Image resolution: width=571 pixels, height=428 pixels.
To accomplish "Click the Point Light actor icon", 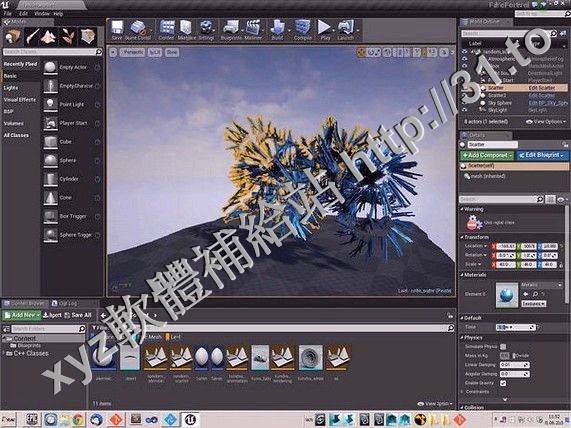I will click(50, 105).
